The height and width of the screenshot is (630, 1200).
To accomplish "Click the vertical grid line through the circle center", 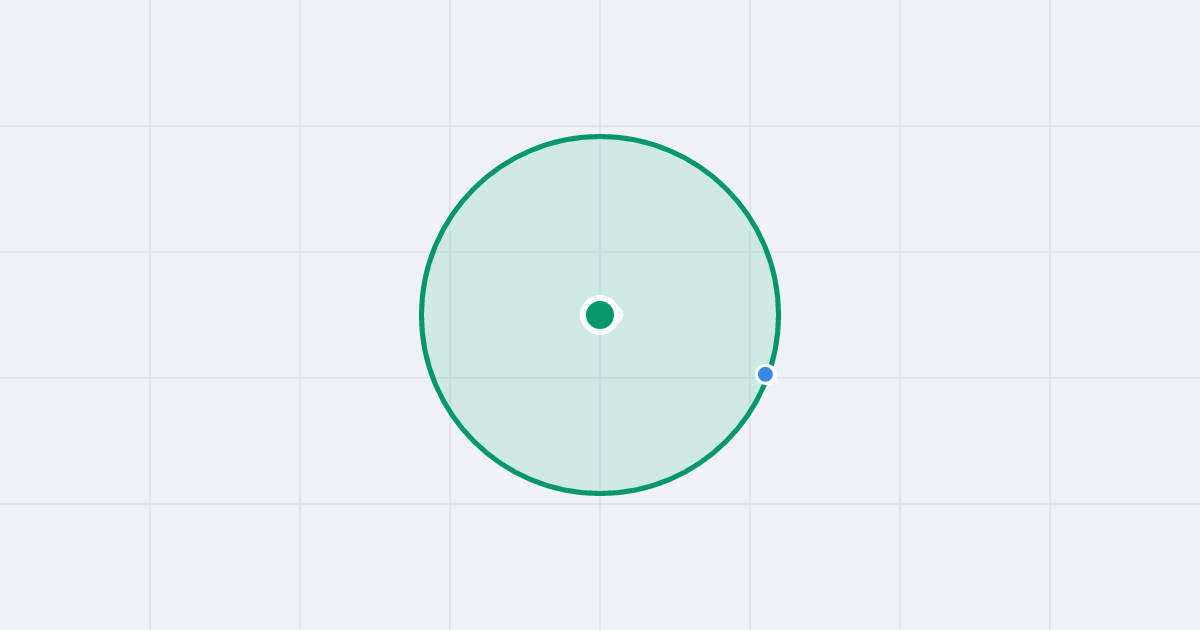I will coord(600,220).
